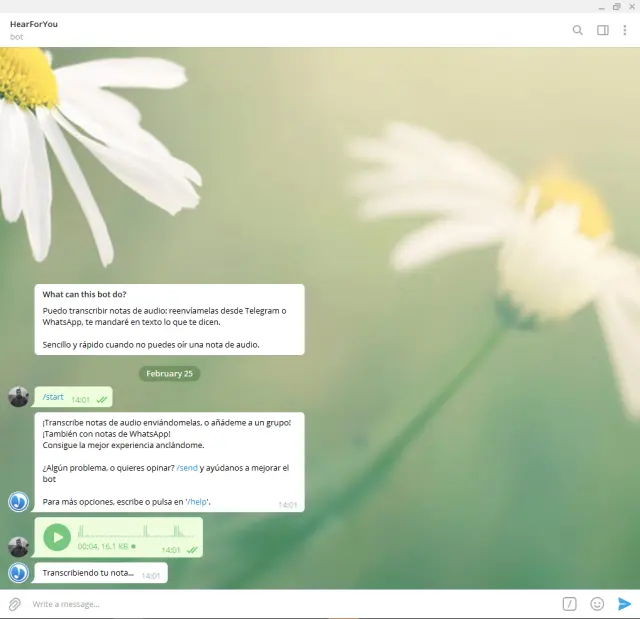Select the 'Transcribiendo tu nota' message bubble
Viewport: 640px width, 619px height.
click(87, 573)
